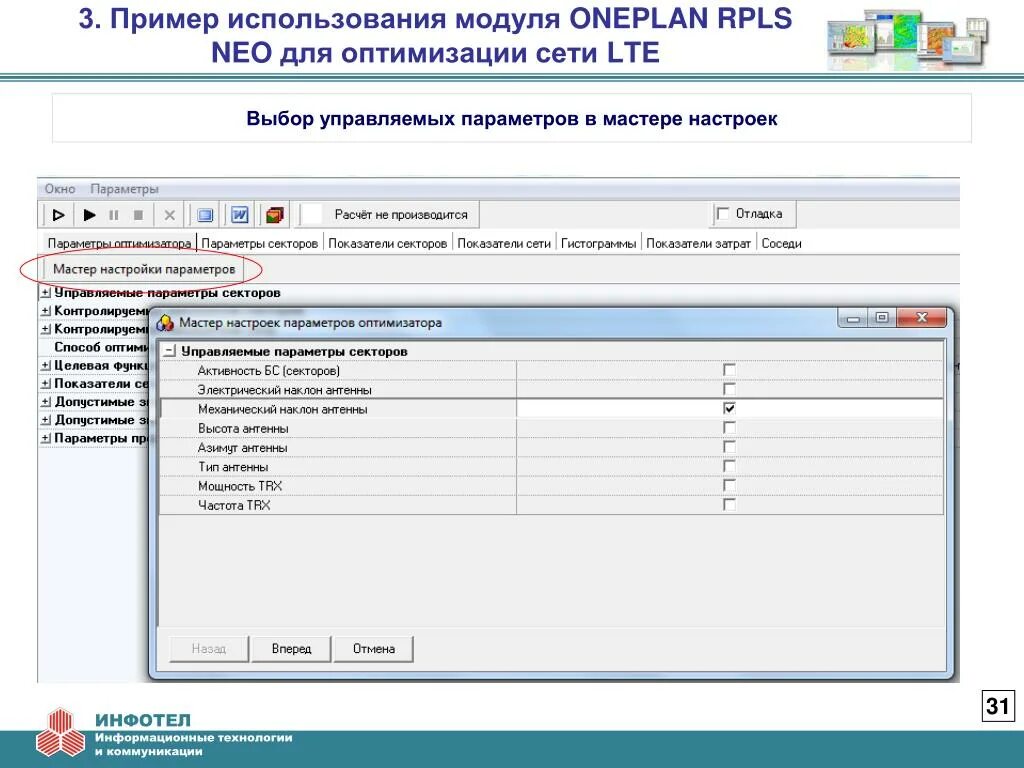Screen dimensions: 1024x768
Task: Expand the Параметры пр tree node
Action: pos(46,438)
